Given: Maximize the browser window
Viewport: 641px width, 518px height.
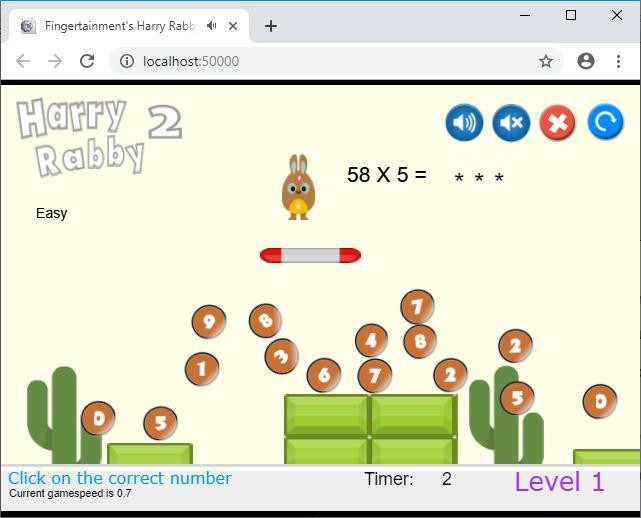Looking at the screenshot, I should [571, 15].
